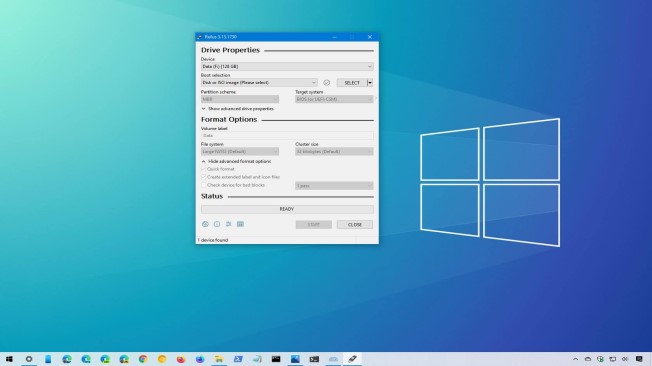
Task: Open Rufus application settings icon
Action: click(x=229, y=224)
